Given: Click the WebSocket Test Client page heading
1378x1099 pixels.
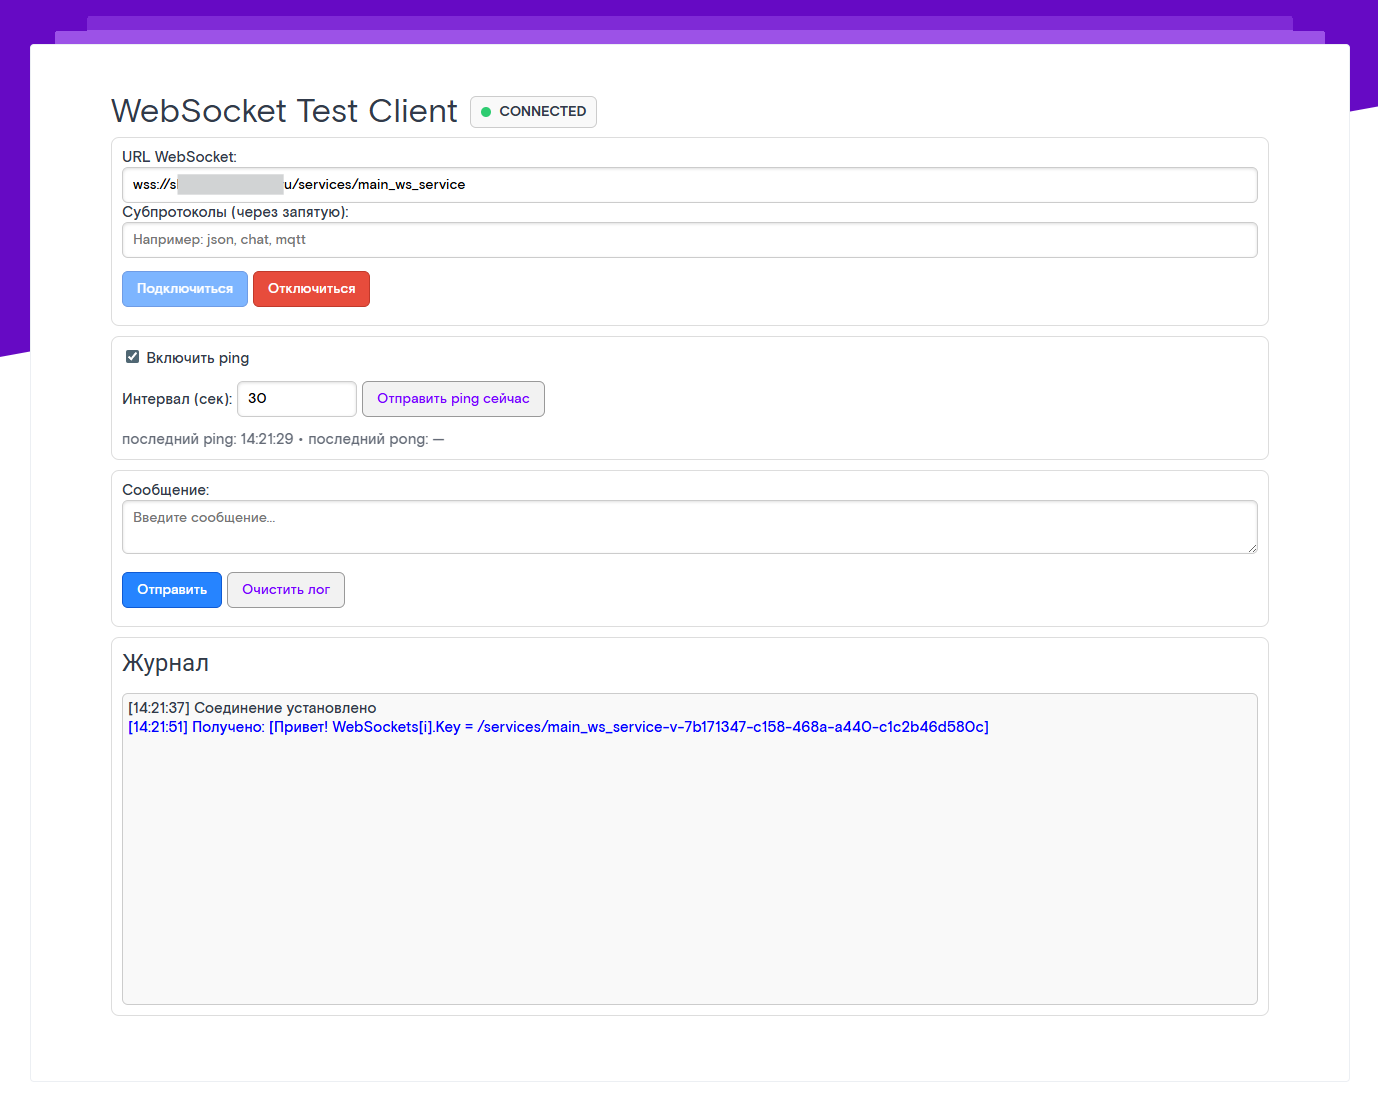Looking at the screenshot, I should click(x=284, y=111).
